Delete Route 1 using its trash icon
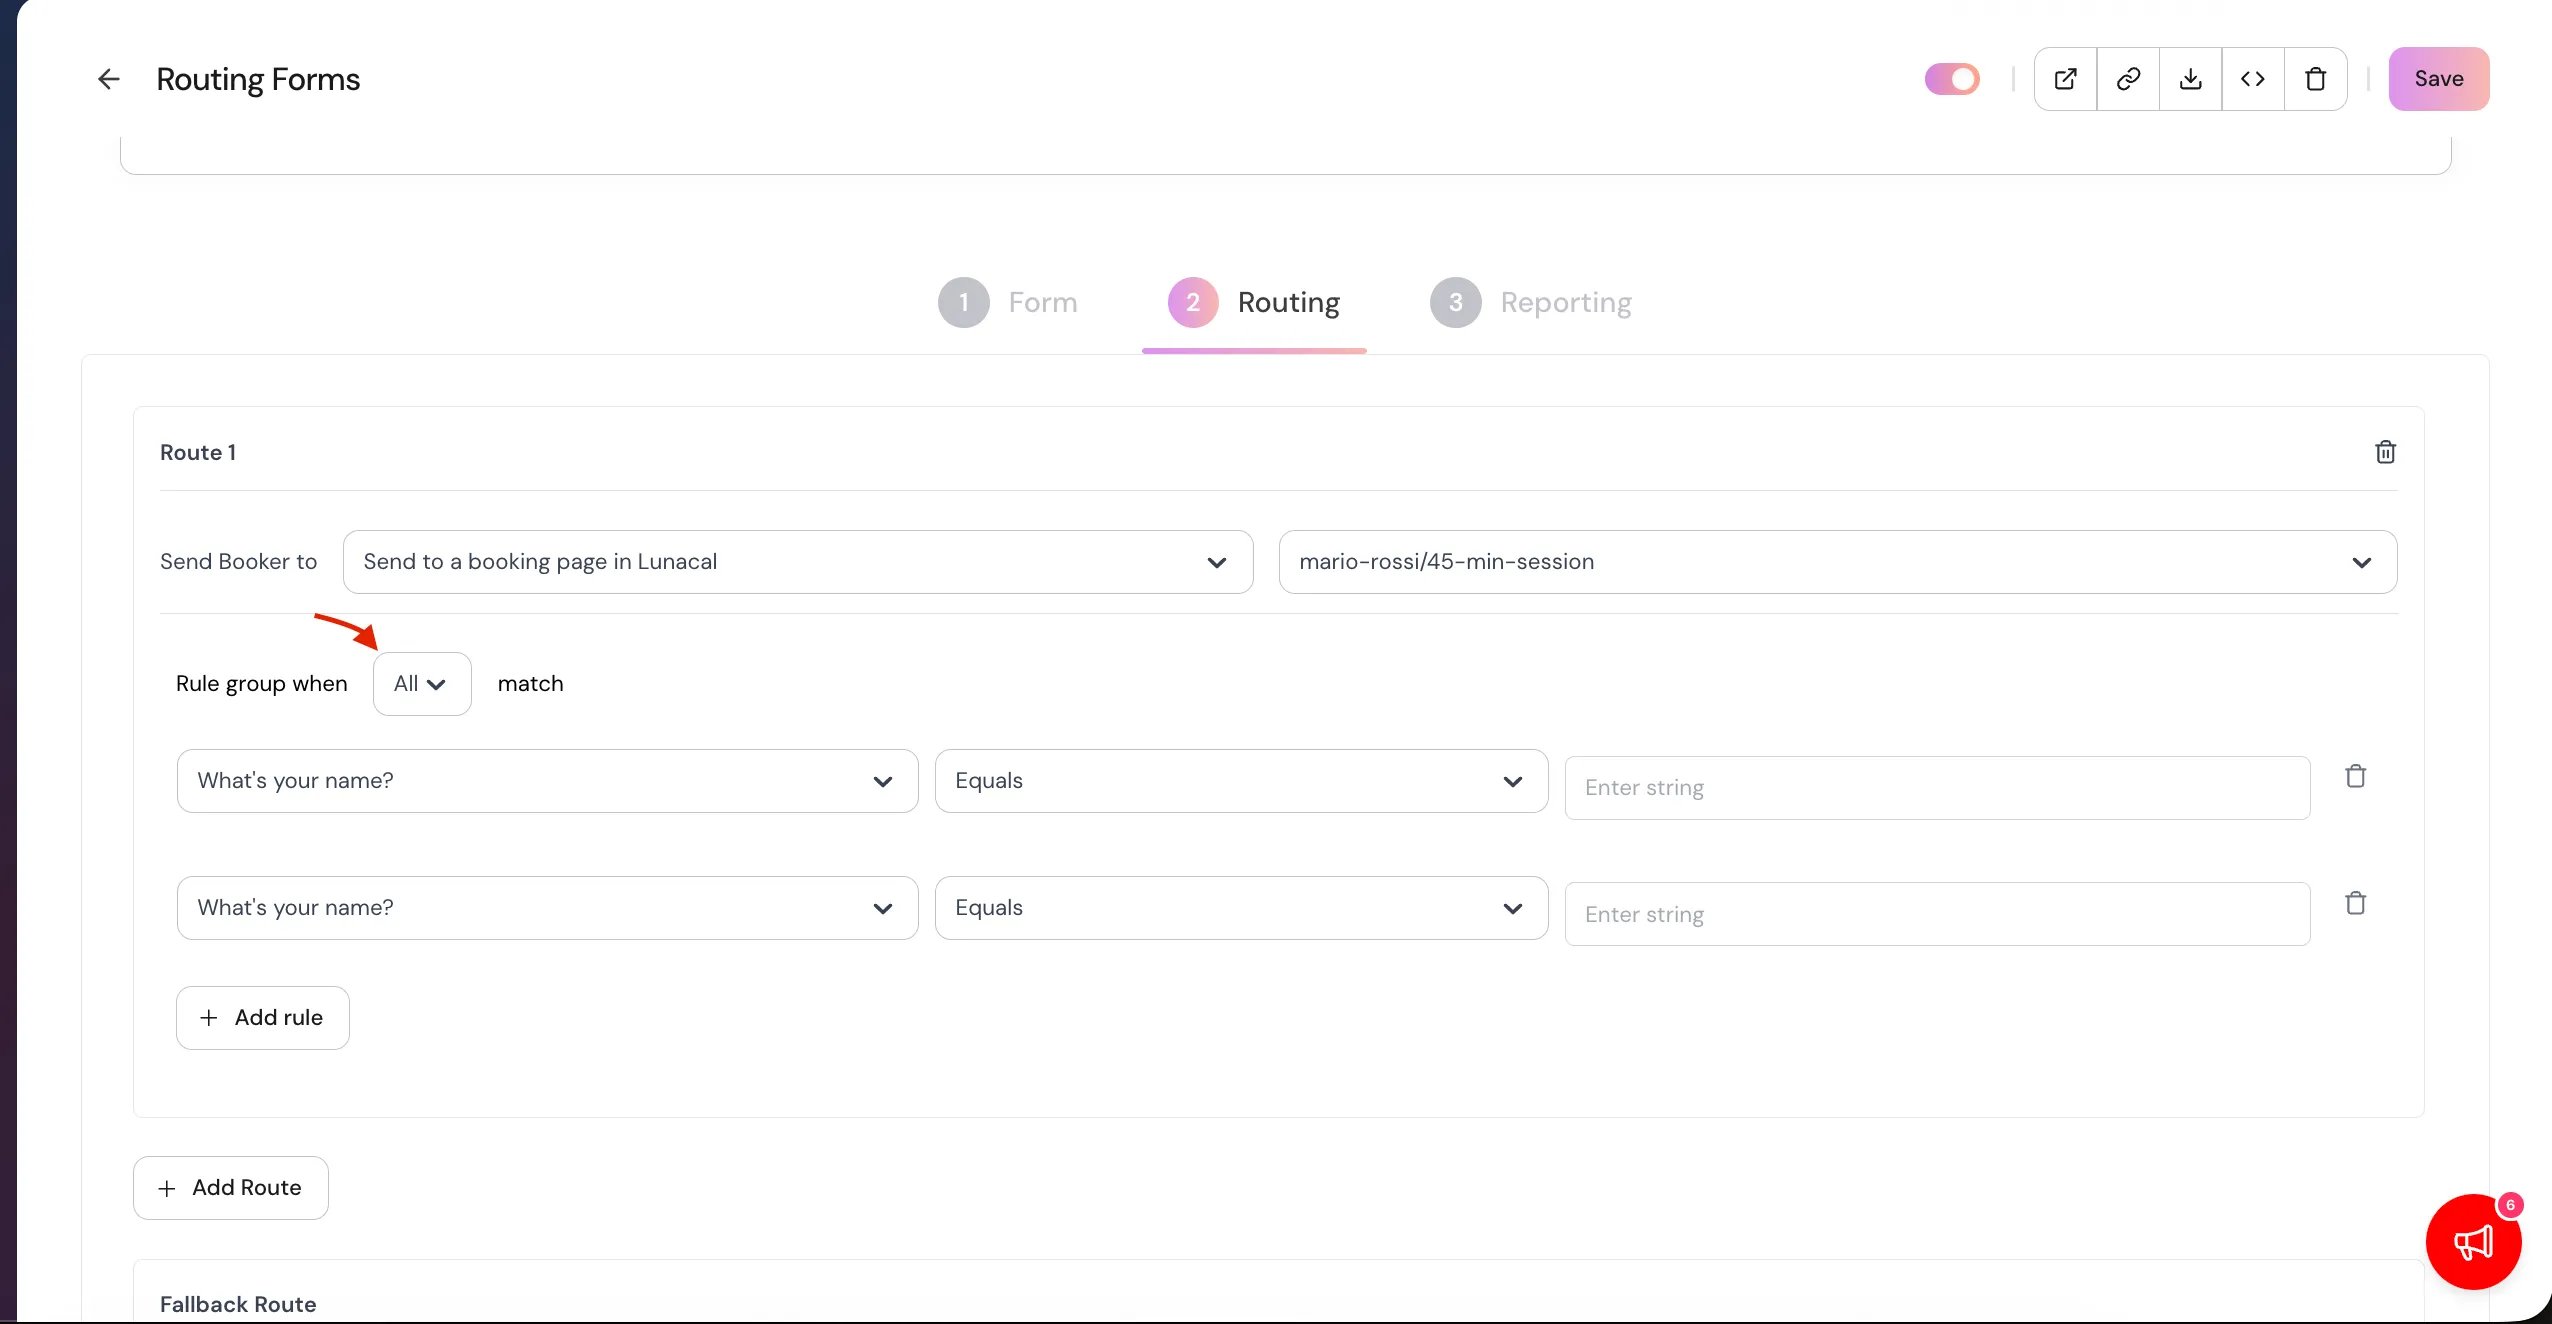Viewport: 2552px width, 1324px height. click(x=2385, y=452)
